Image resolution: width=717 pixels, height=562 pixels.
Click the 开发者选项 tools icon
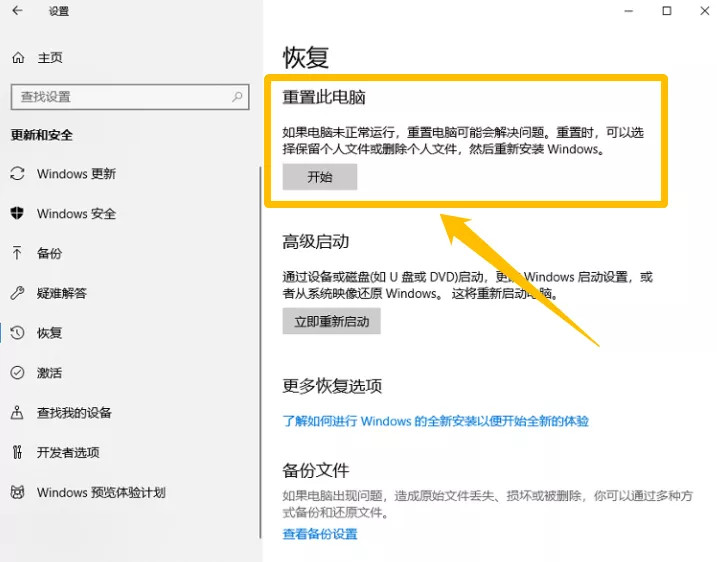pos(17,452)
